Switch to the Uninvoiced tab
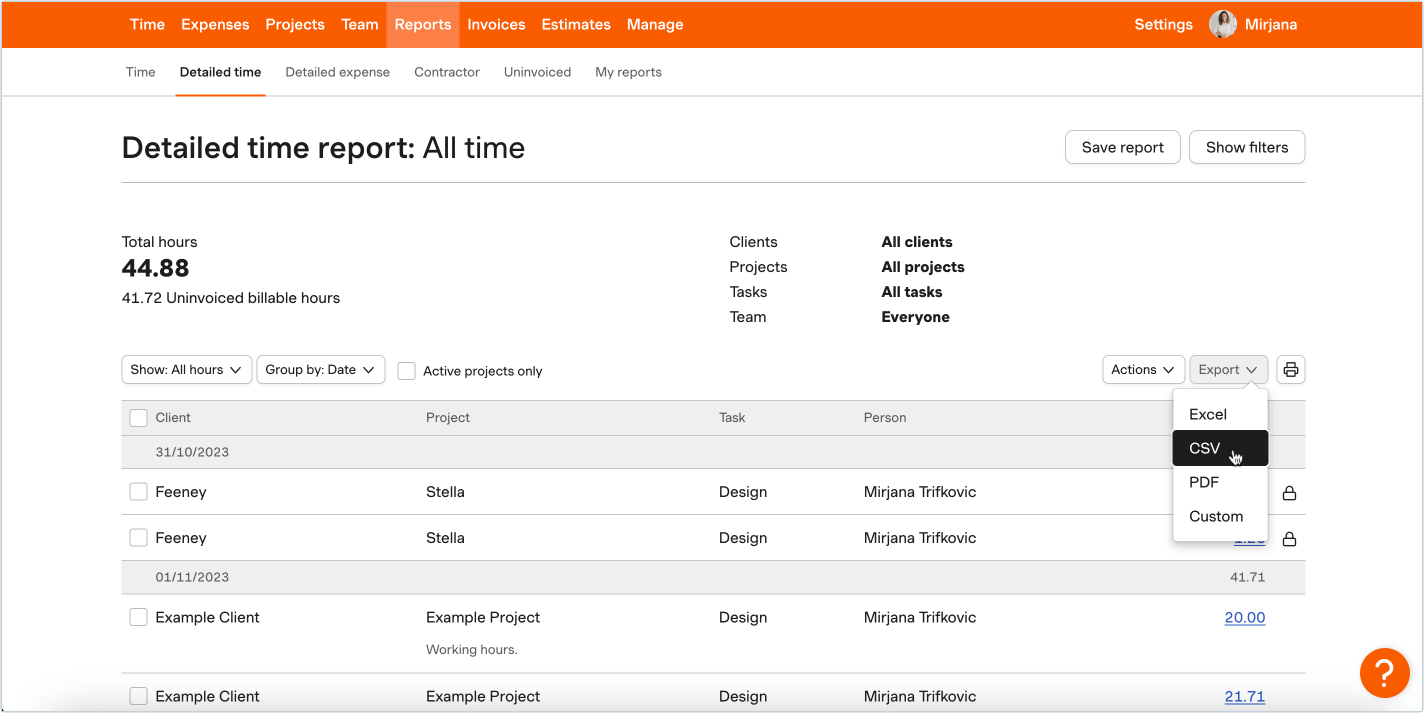The height and width of the screenshot is (713, 1424). pyautogui.click(x=537, y=72)
